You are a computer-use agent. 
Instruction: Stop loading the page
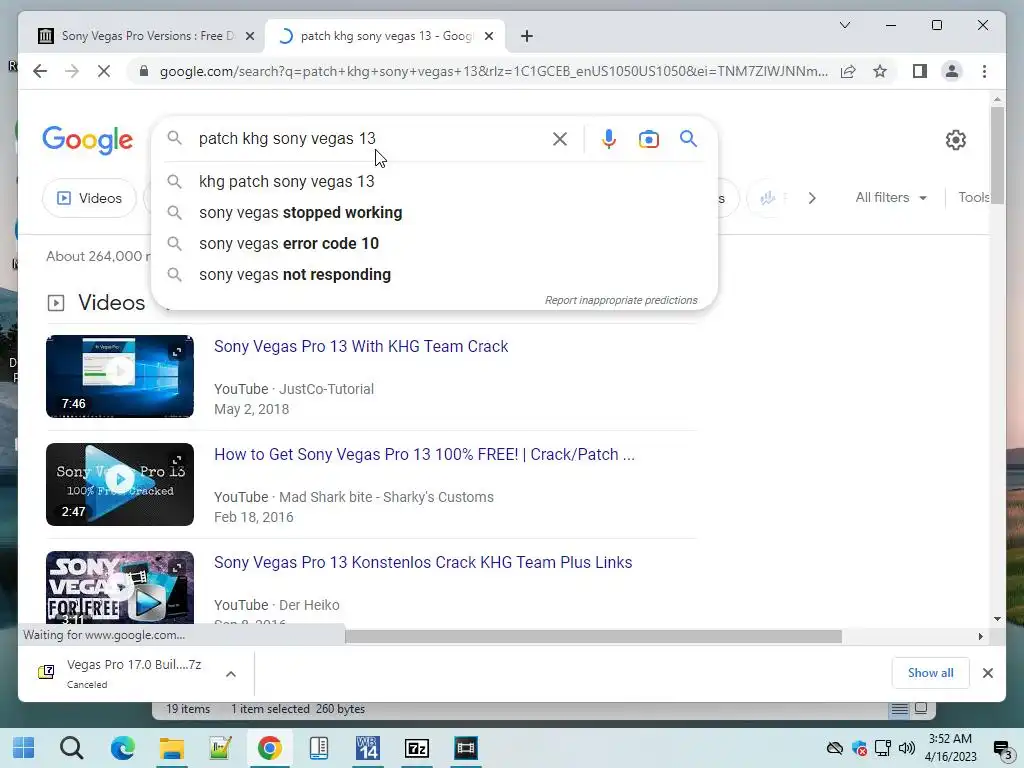pyautogui.click(x=104, y=71)
